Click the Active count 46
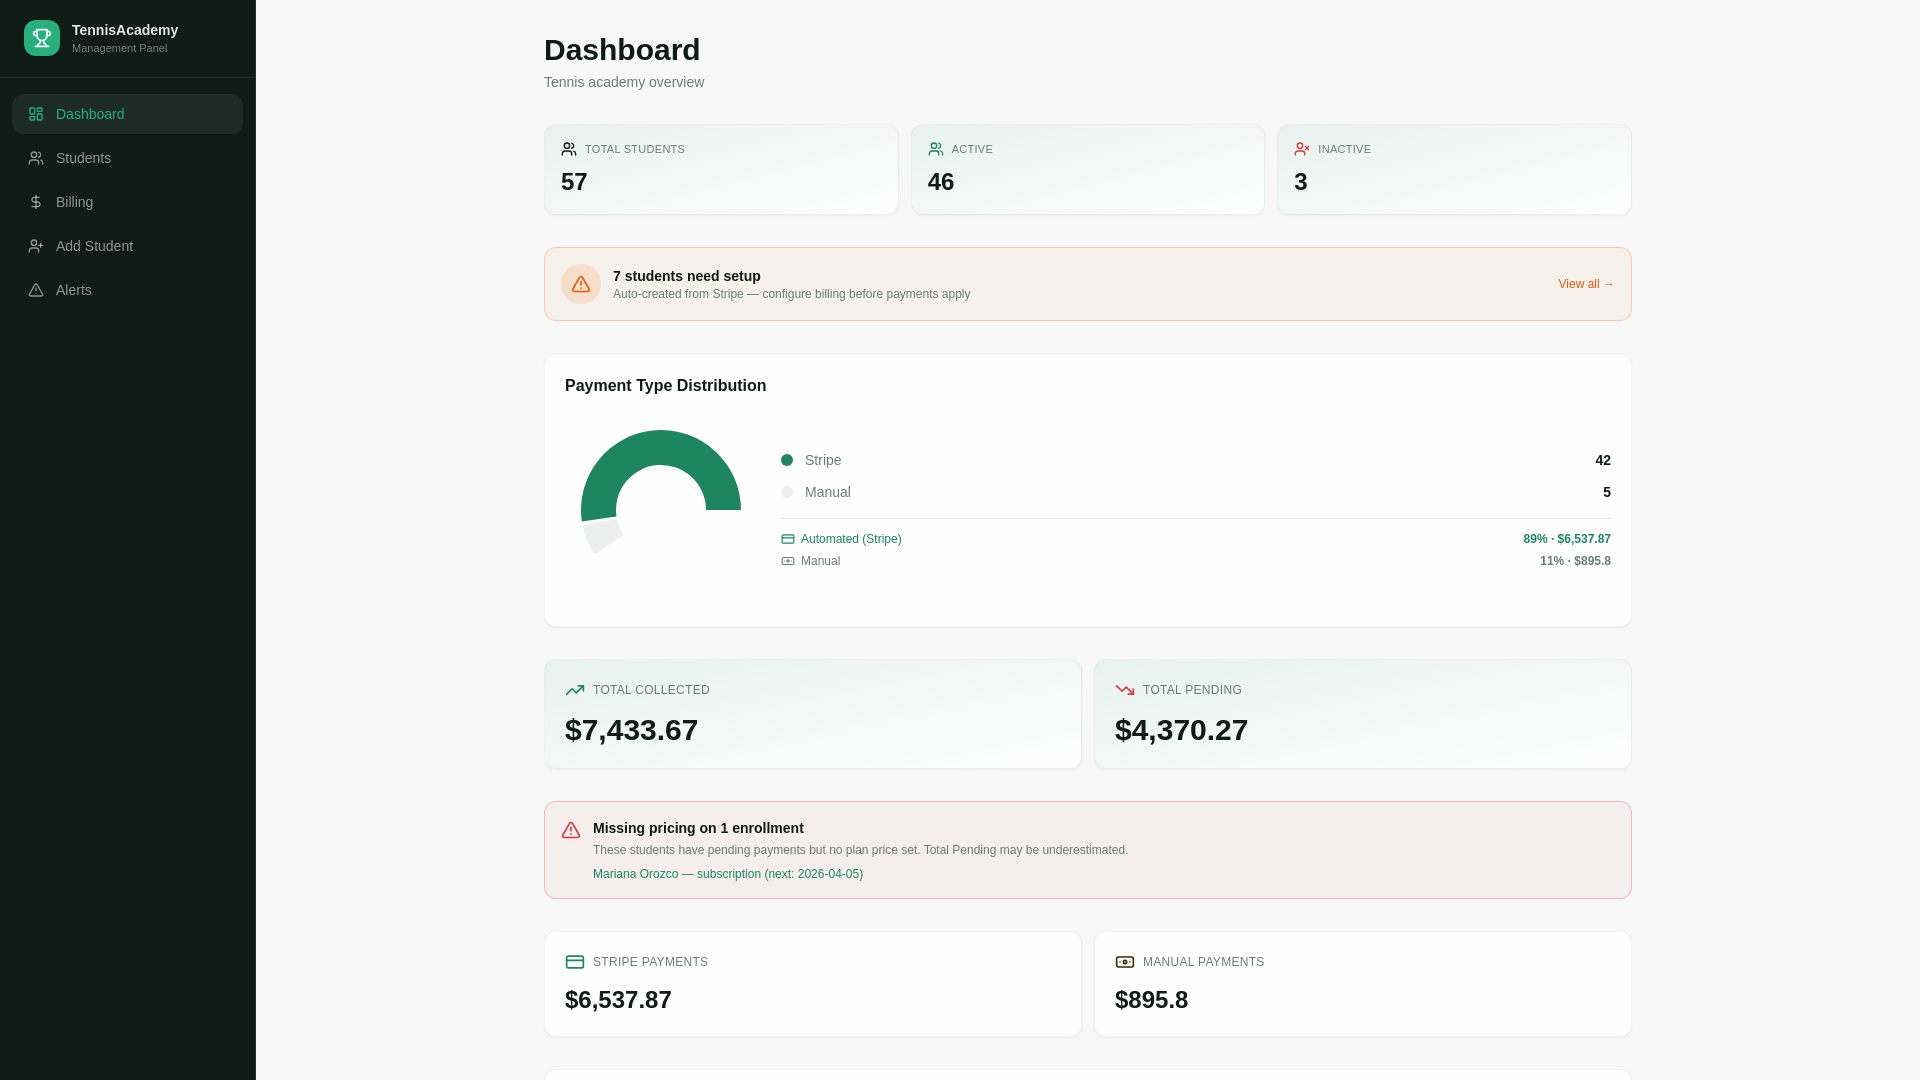This screenshot has width=1920, height=1080. point(941,182)
